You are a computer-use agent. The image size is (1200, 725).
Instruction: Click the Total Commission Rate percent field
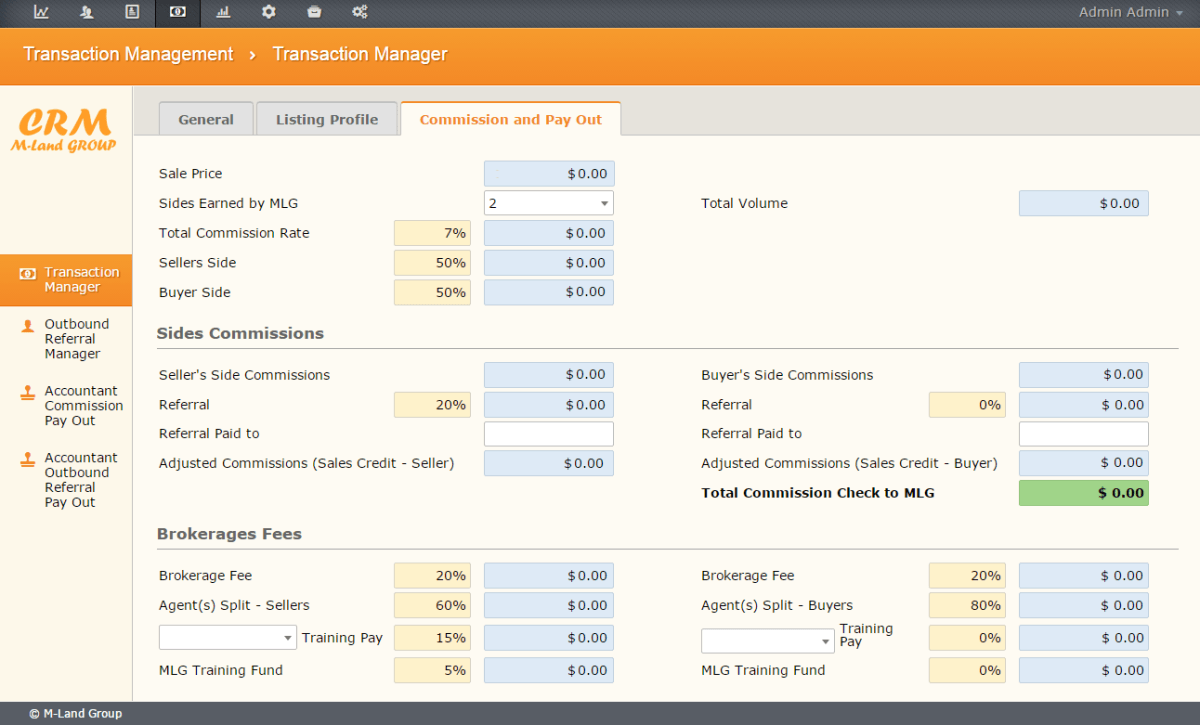coord(432,233)
